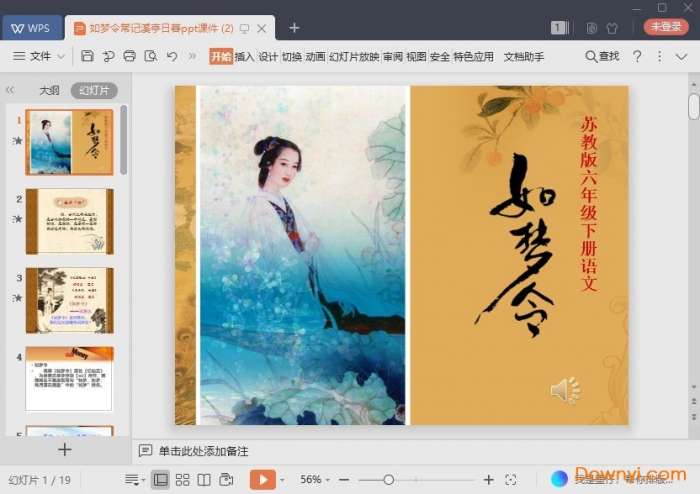Select the 幻灯片放映 ribbon tab
This screenshot has width=700, height=494.
pyautogui.click(x=354, y=57)
